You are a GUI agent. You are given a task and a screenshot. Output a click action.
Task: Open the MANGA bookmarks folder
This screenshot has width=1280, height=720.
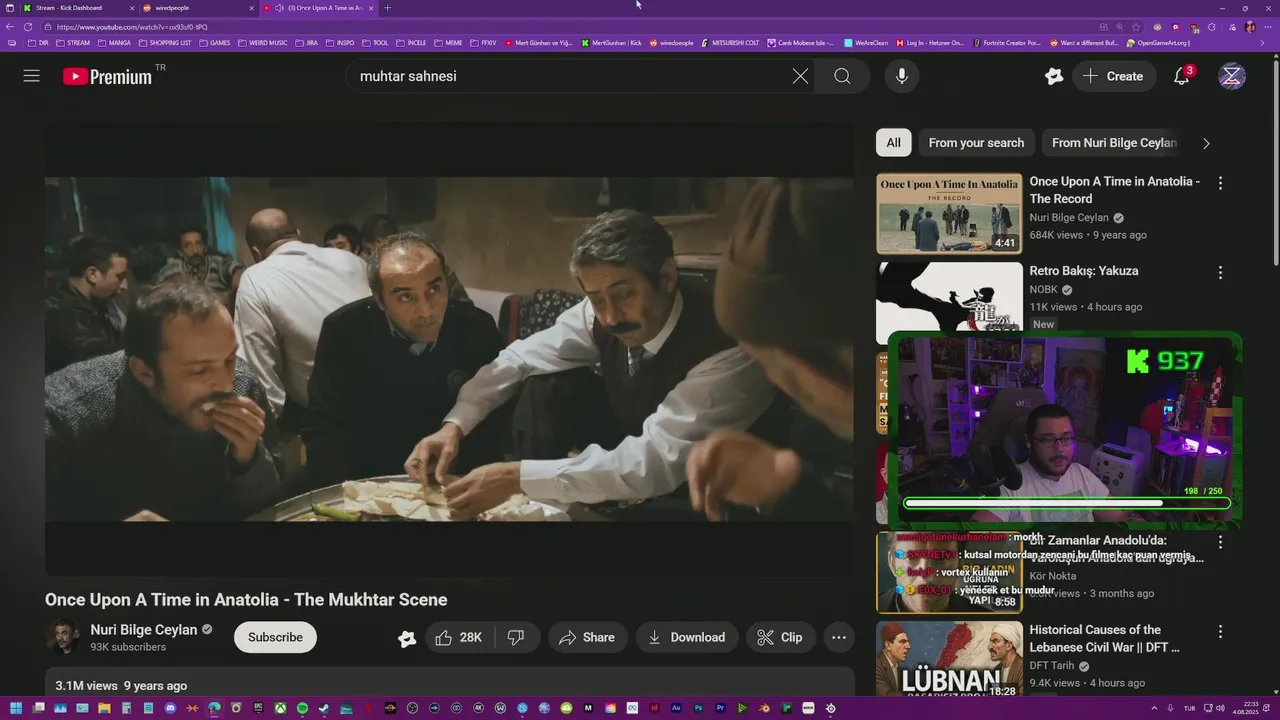[115, 43]
